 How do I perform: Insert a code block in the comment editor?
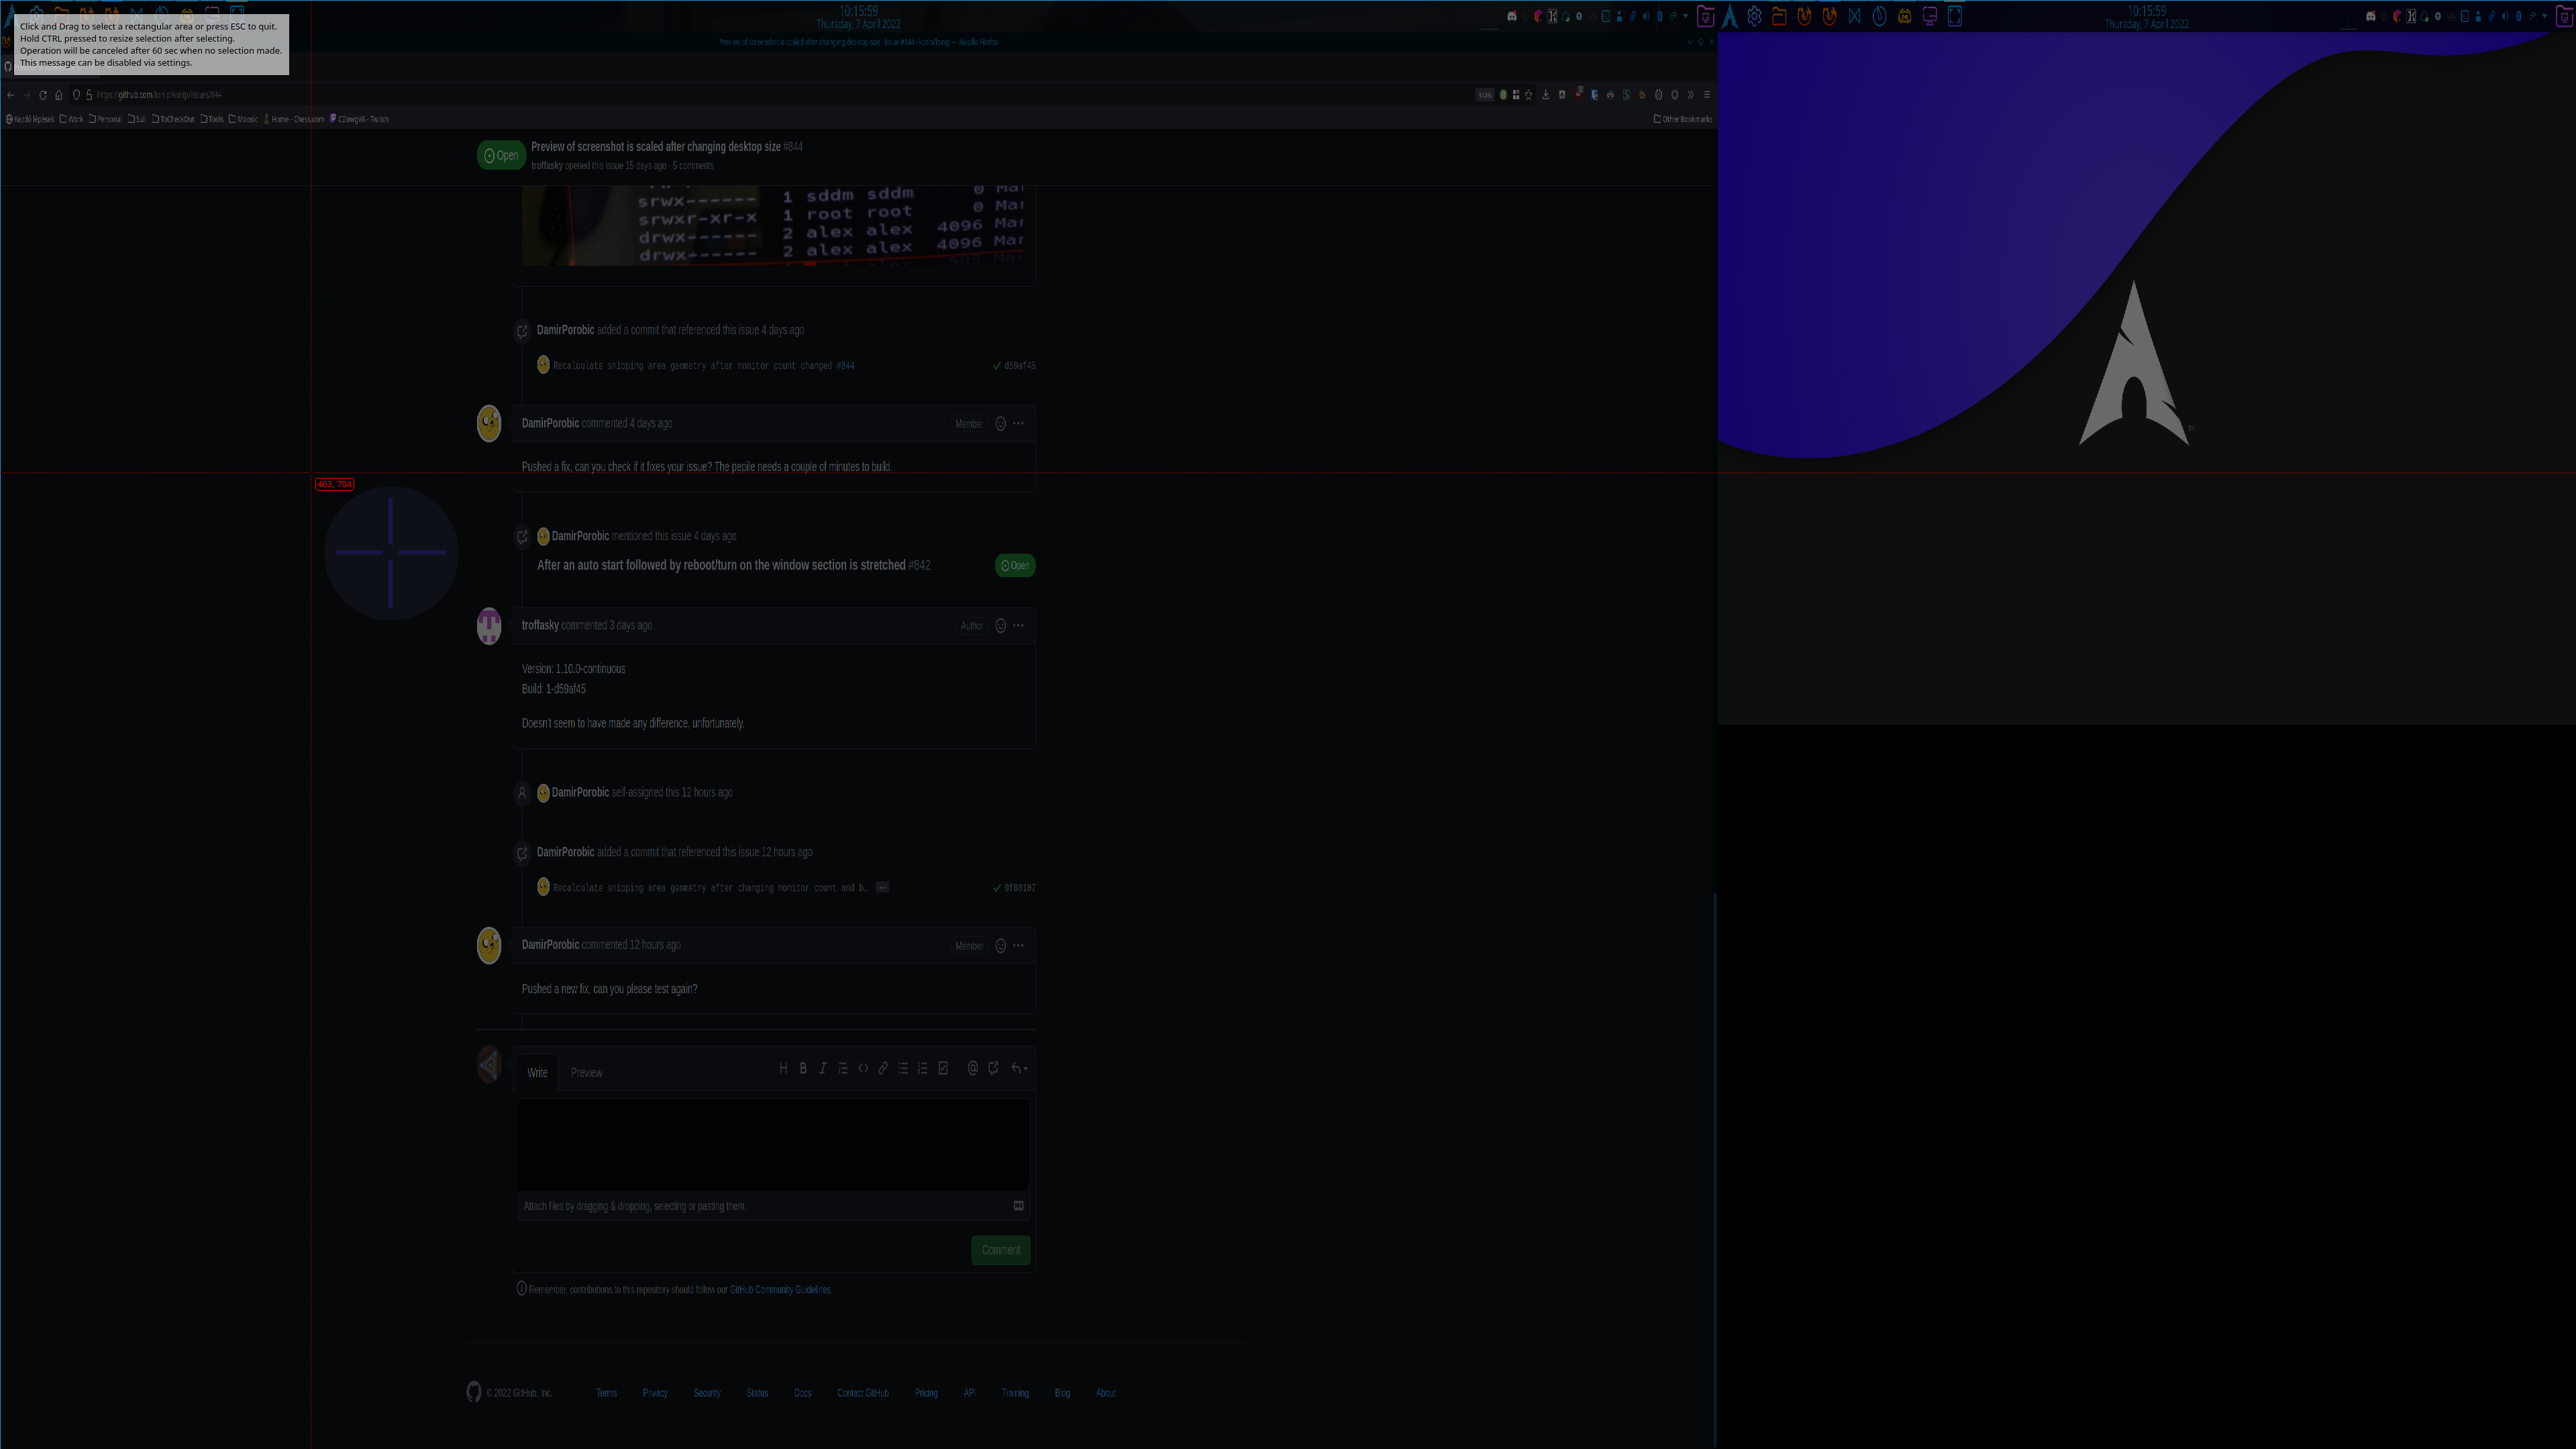tap(863, 1068)
